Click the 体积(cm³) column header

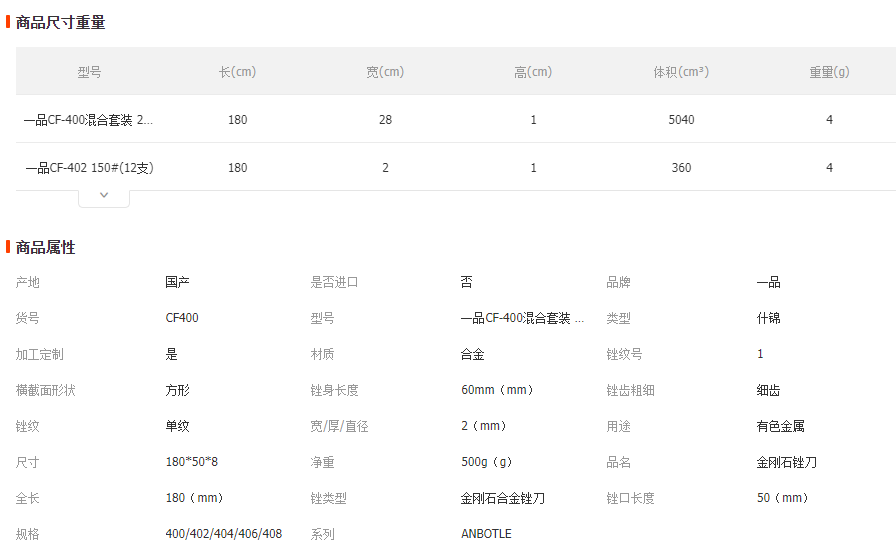[x=681, y=72]
